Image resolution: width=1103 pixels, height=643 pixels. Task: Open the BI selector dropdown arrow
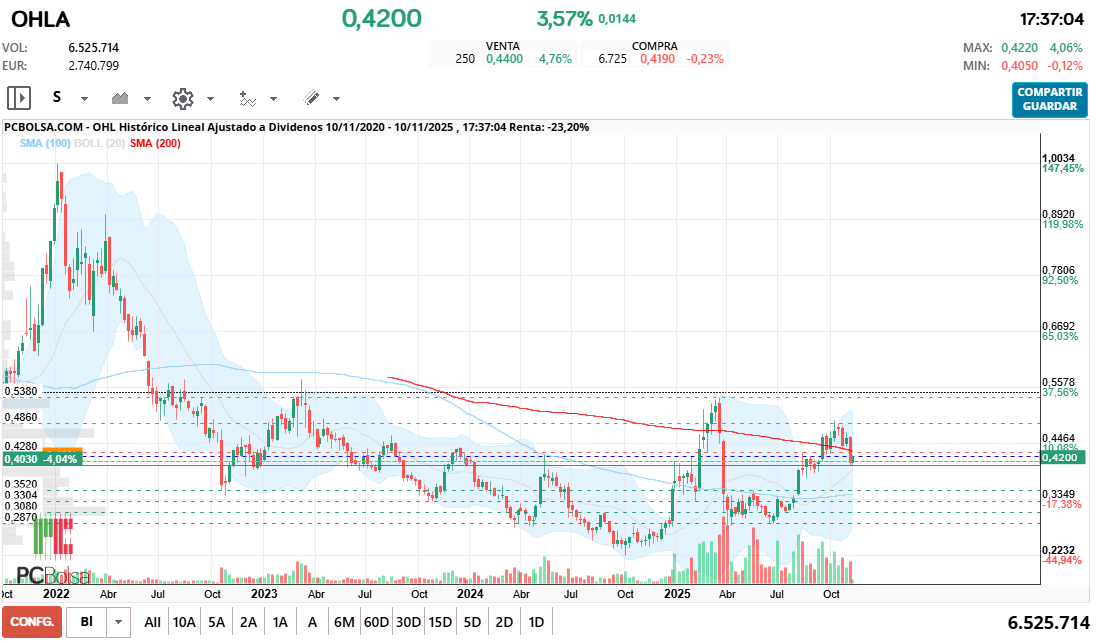(119, 622)
